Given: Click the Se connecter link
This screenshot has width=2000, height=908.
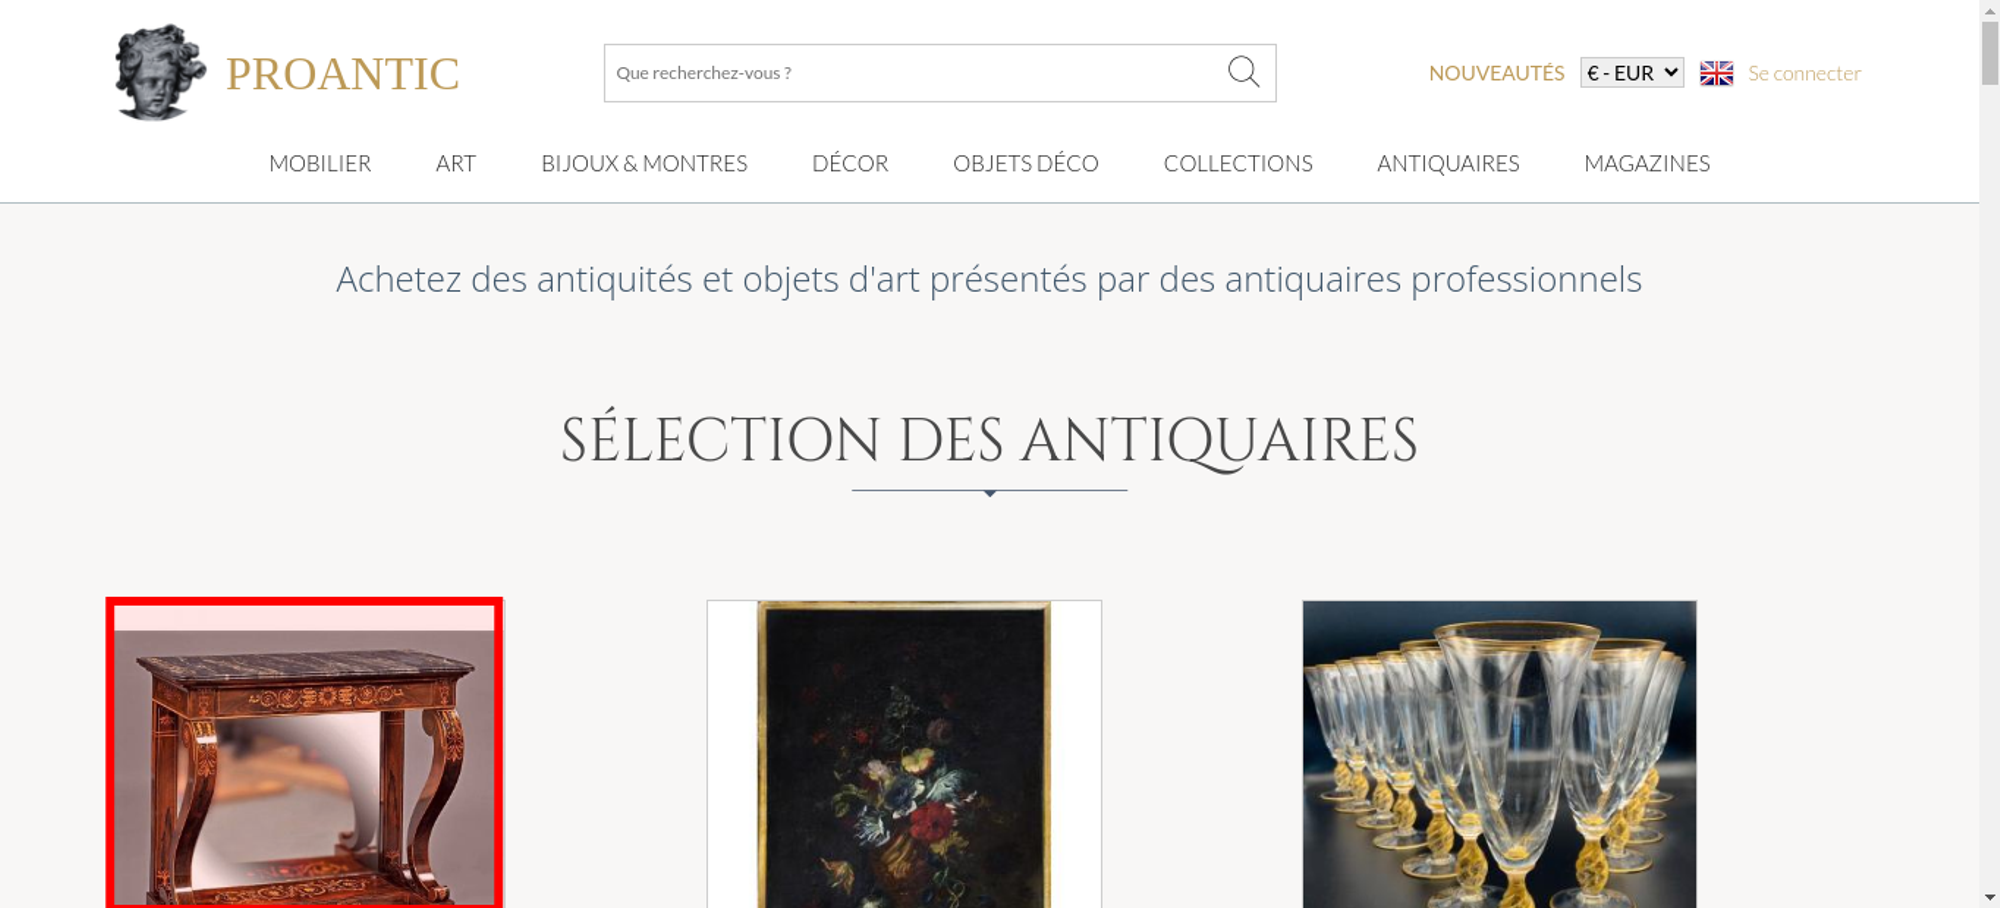Looking at the screenshot, I should pyautogui.click(x=1804, y=73).
